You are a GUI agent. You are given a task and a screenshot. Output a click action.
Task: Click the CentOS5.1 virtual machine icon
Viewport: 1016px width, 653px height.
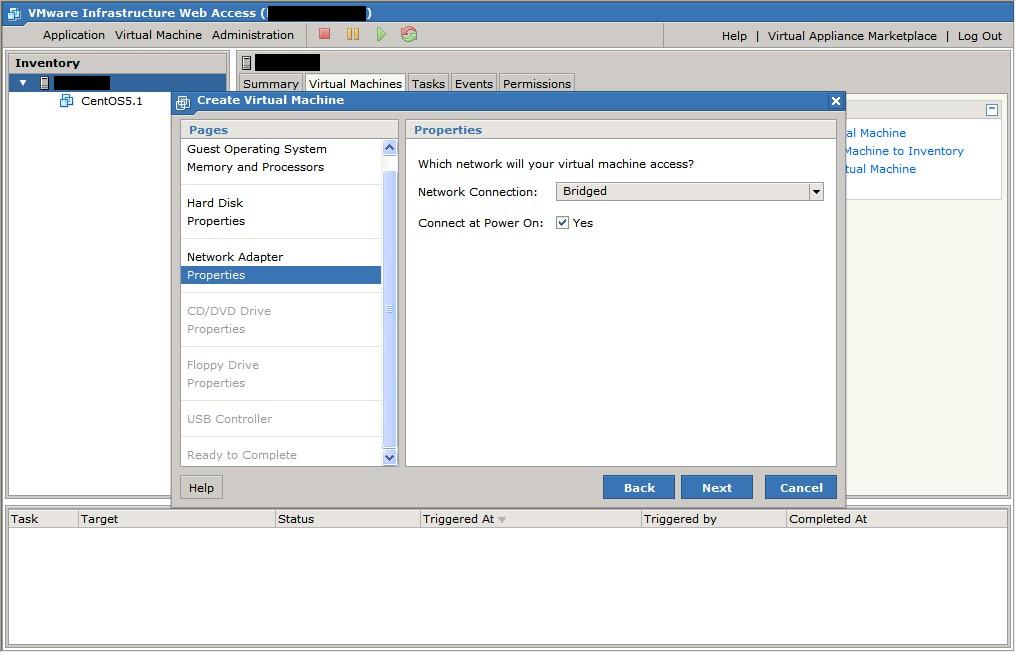[x=66, y=100]
